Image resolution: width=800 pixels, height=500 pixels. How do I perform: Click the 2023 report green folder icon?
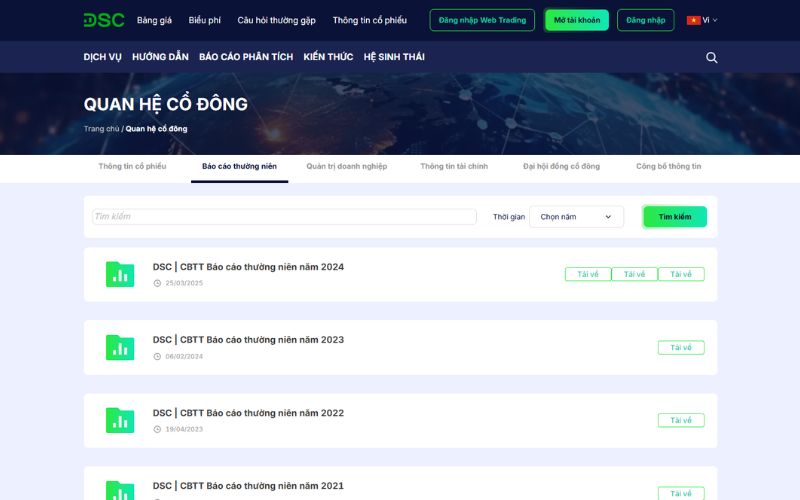point(120,347)
